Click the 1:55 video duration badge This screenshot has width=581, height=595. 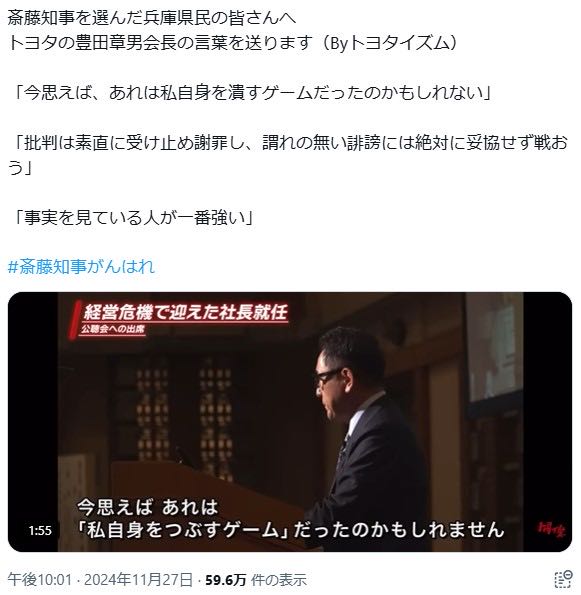pyautogui.click(x=40, y=530)
